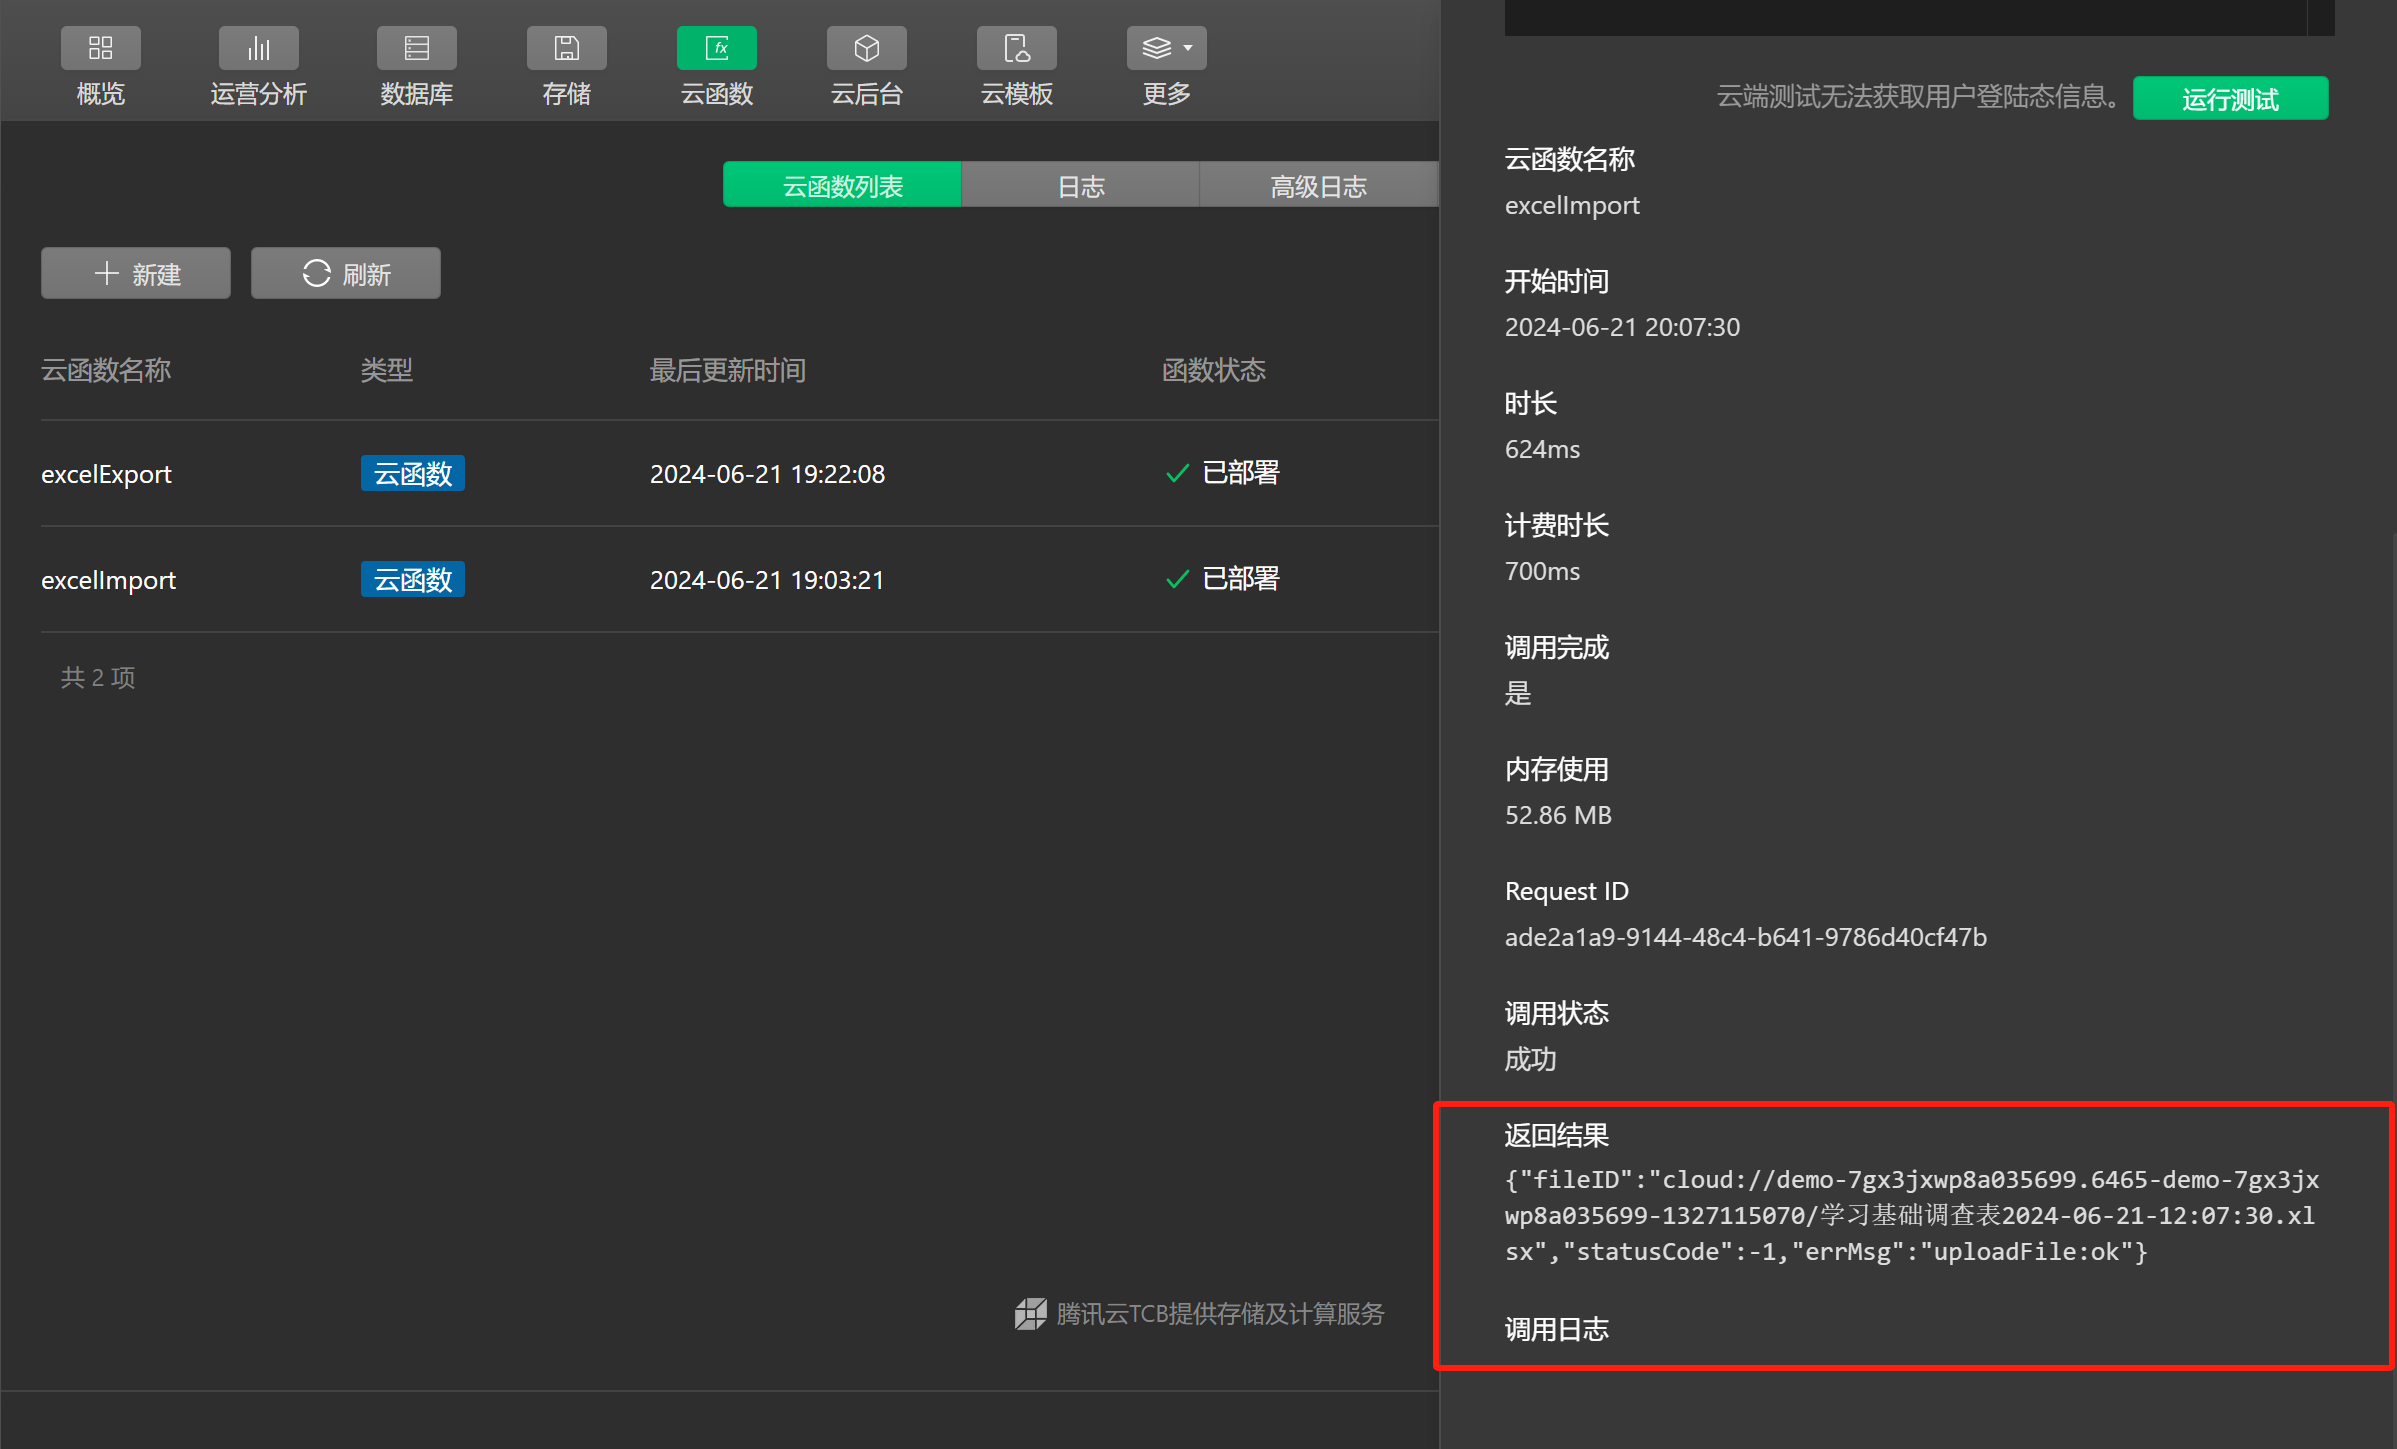This screenshot has width=2397, height=1449.
Task: Click the 云函数 type tag of excelExport
Action: tap(413, 474)
